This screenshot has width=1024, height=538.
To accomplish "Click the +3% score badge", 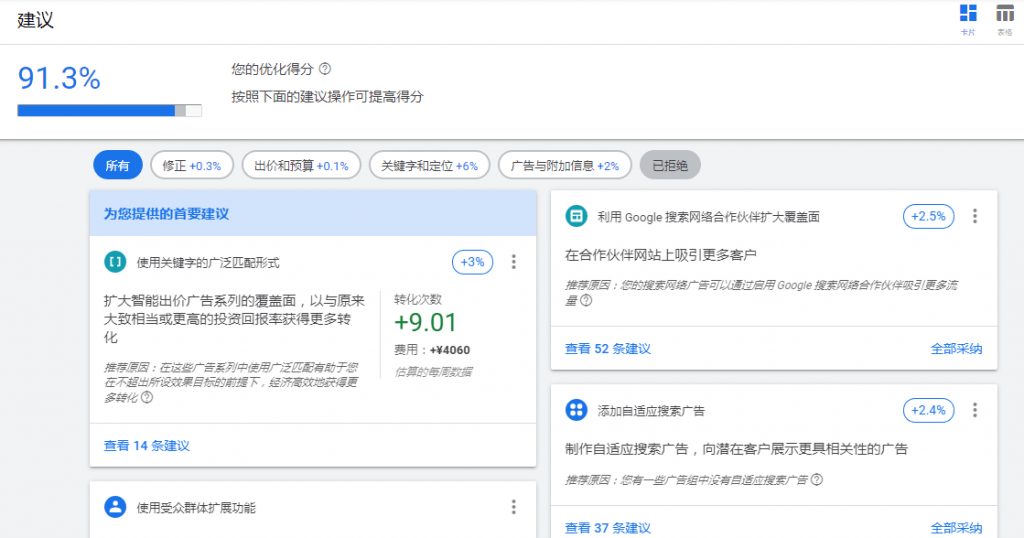I will point(472,262).
